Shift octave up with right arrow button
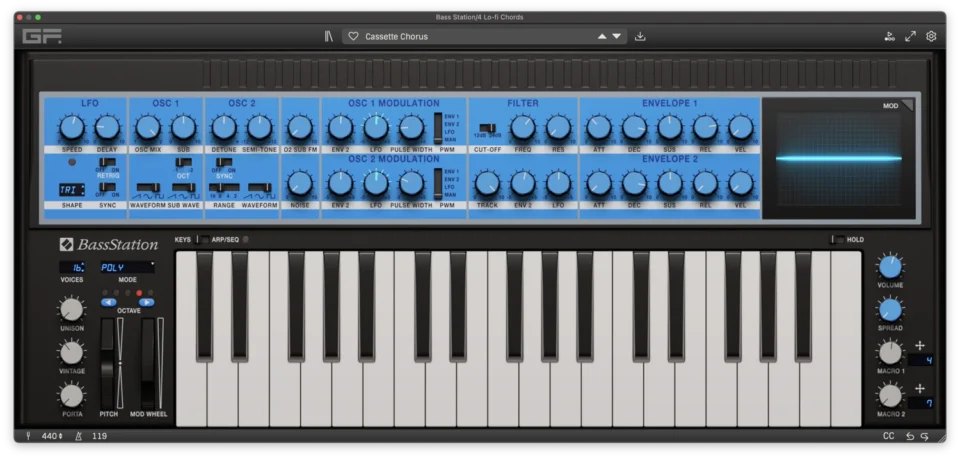The image size is (960, 459). coord(146,302)
